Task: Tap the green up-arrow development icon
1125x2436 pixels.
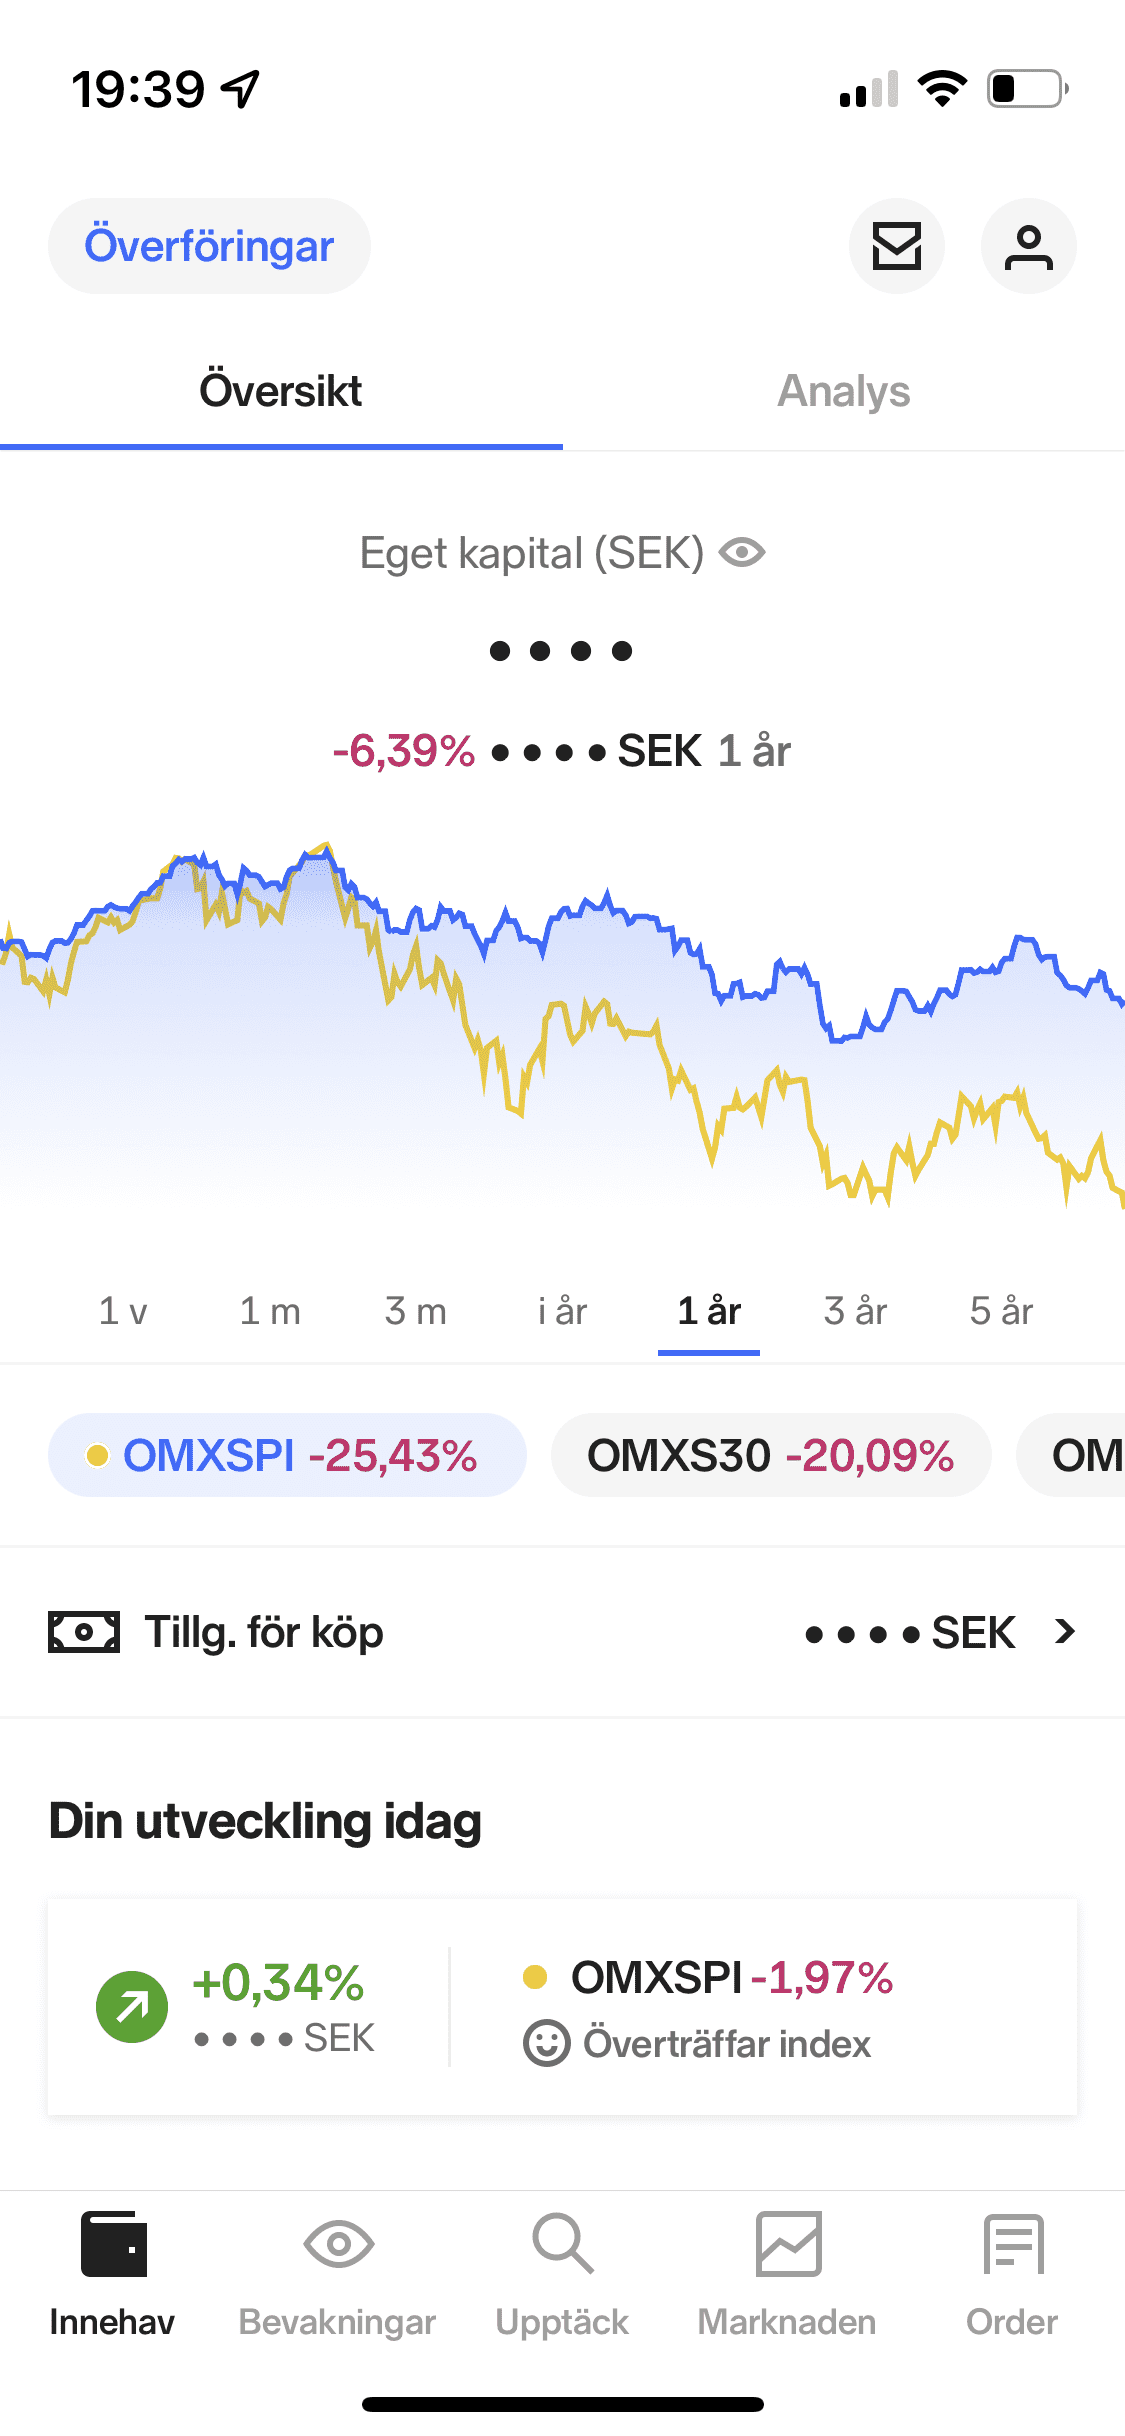Action: [132, 2007]
